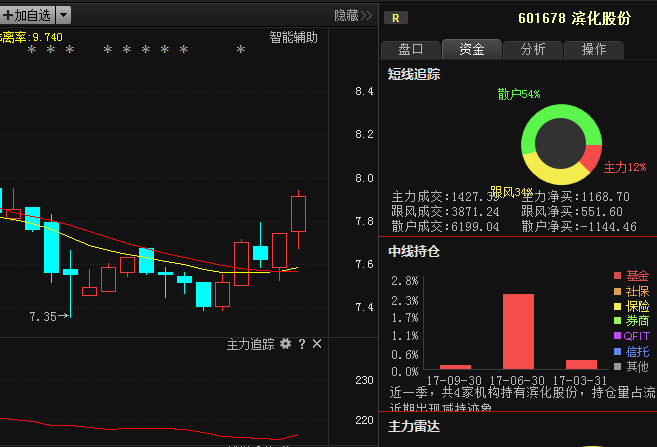The height and width of the screenshot is (447, 657).
Task: Select the 主力净买:1168.70 value
Action: pos(576,196)
